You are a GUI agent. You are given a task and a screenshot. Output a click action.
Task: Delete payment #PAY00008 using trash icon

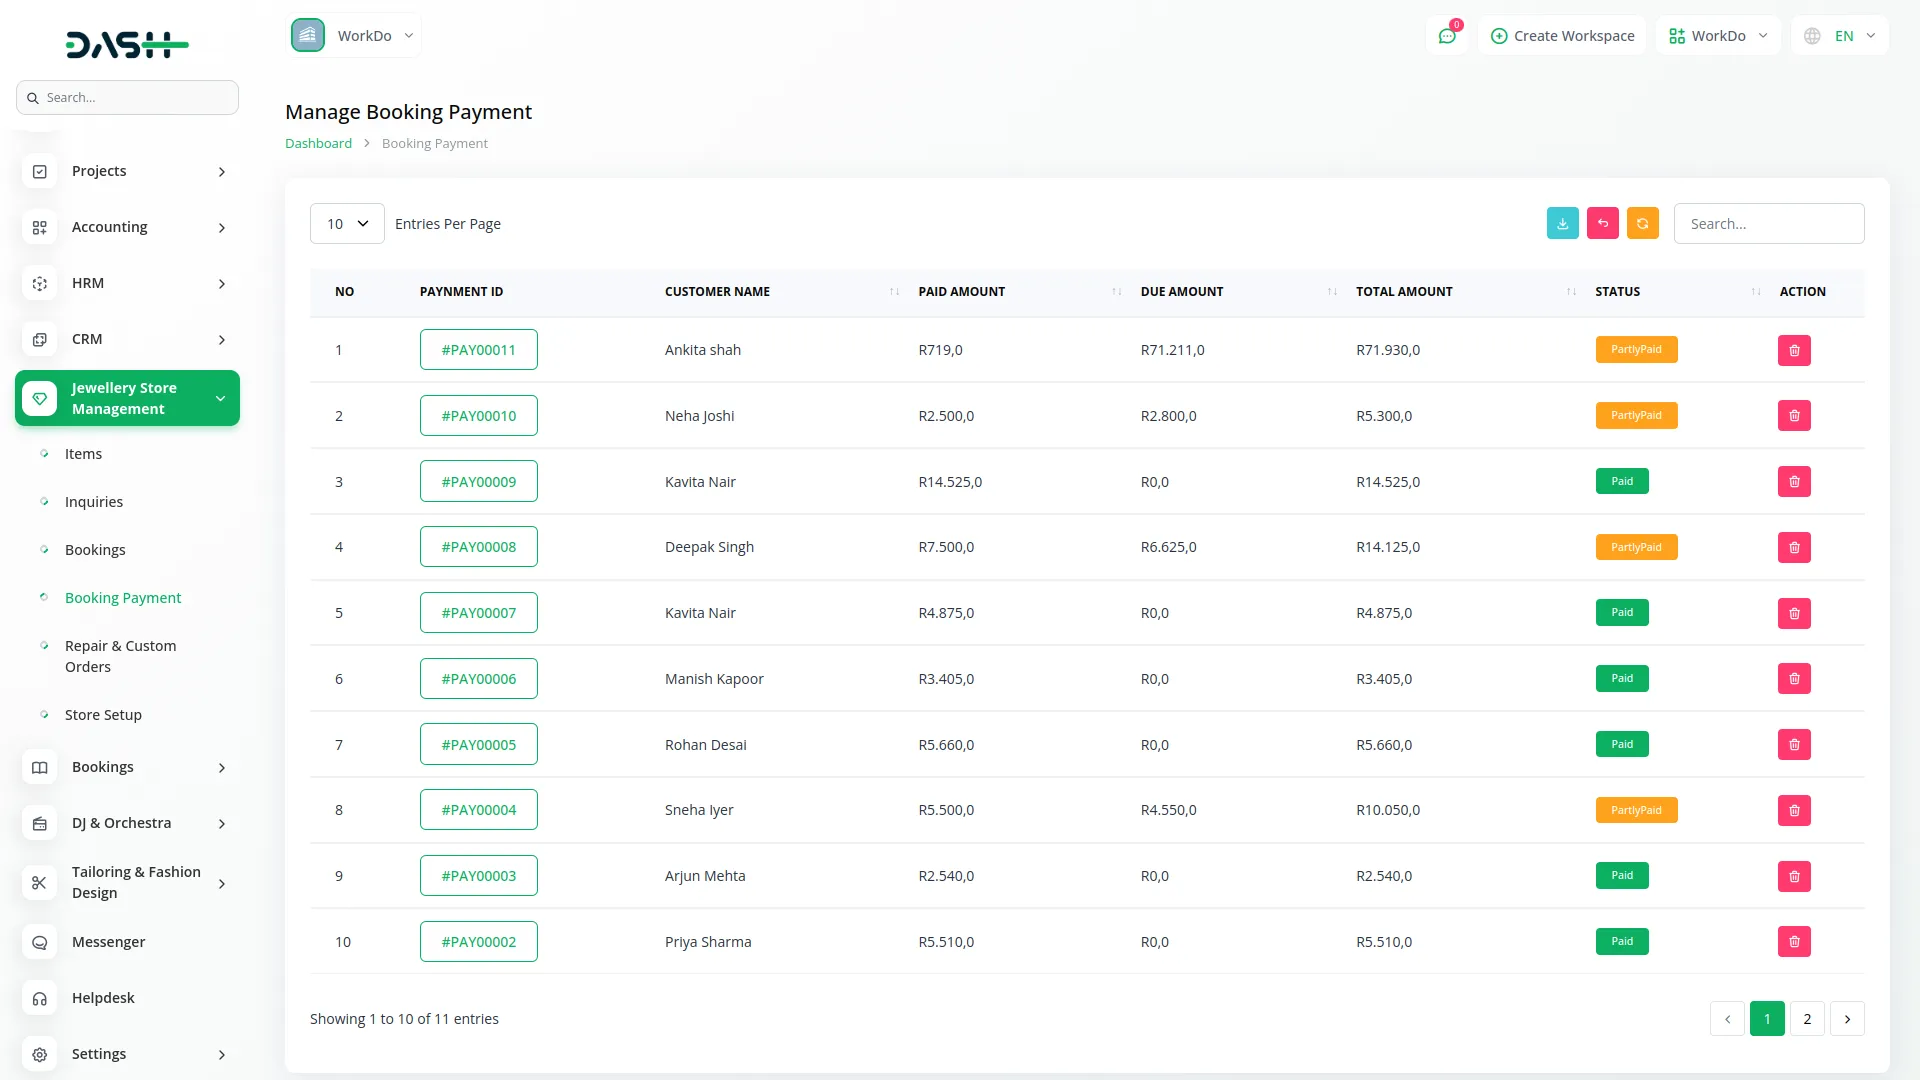(1794, 547)
